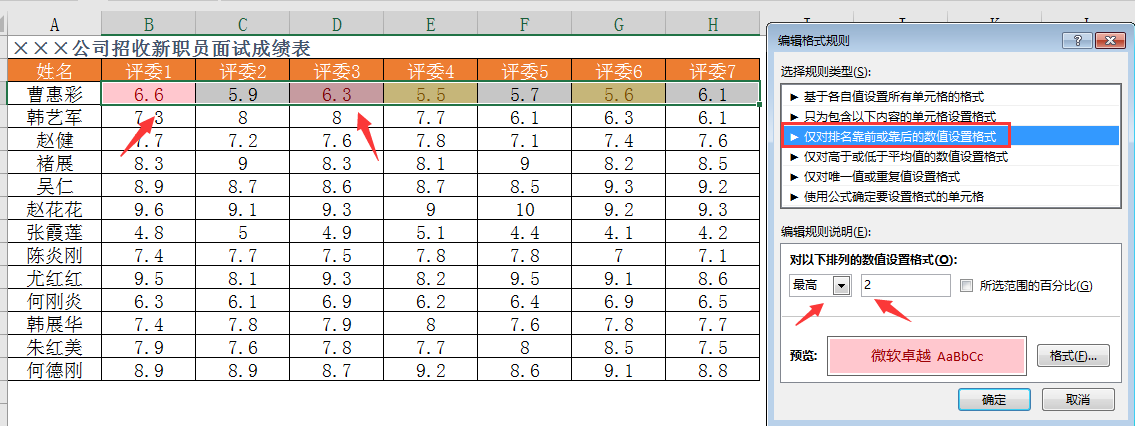Click the 评委5 header cell
Image resolution: width=1135 pixels, height=426 pixels.
525,71
